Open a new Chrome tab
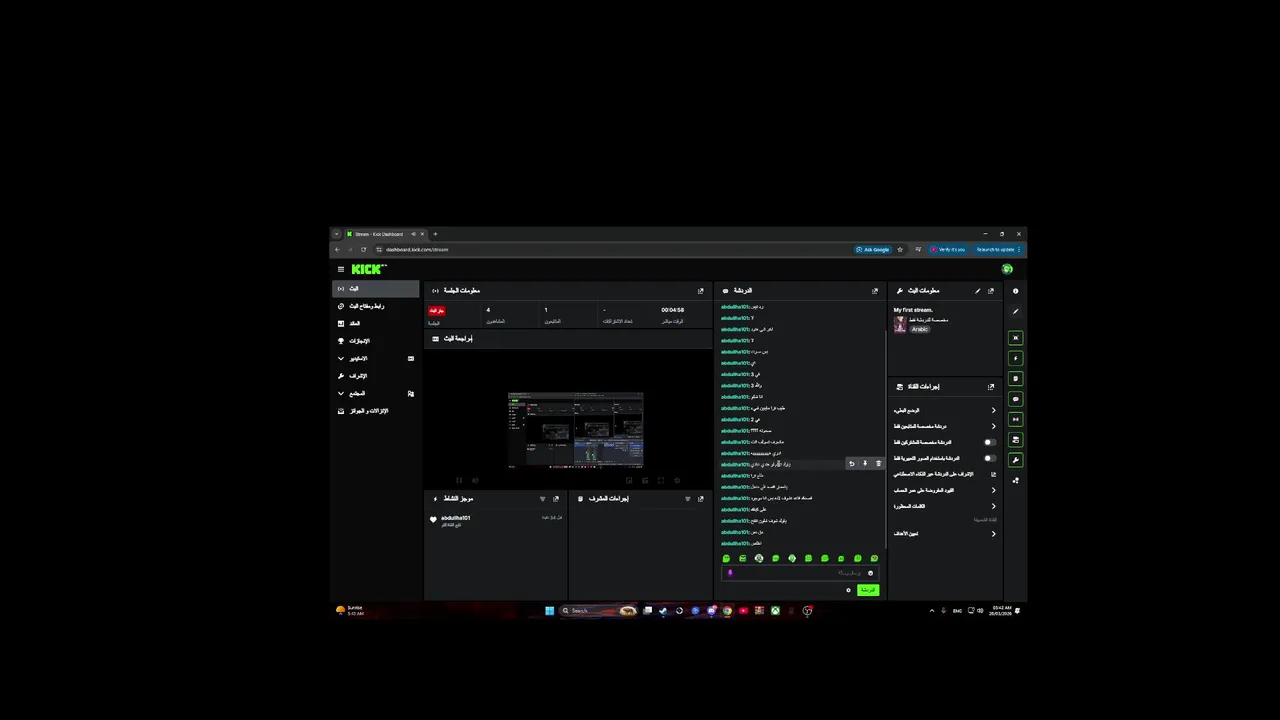This screenshot has height=720, width=1280. [x=435, y=234]
